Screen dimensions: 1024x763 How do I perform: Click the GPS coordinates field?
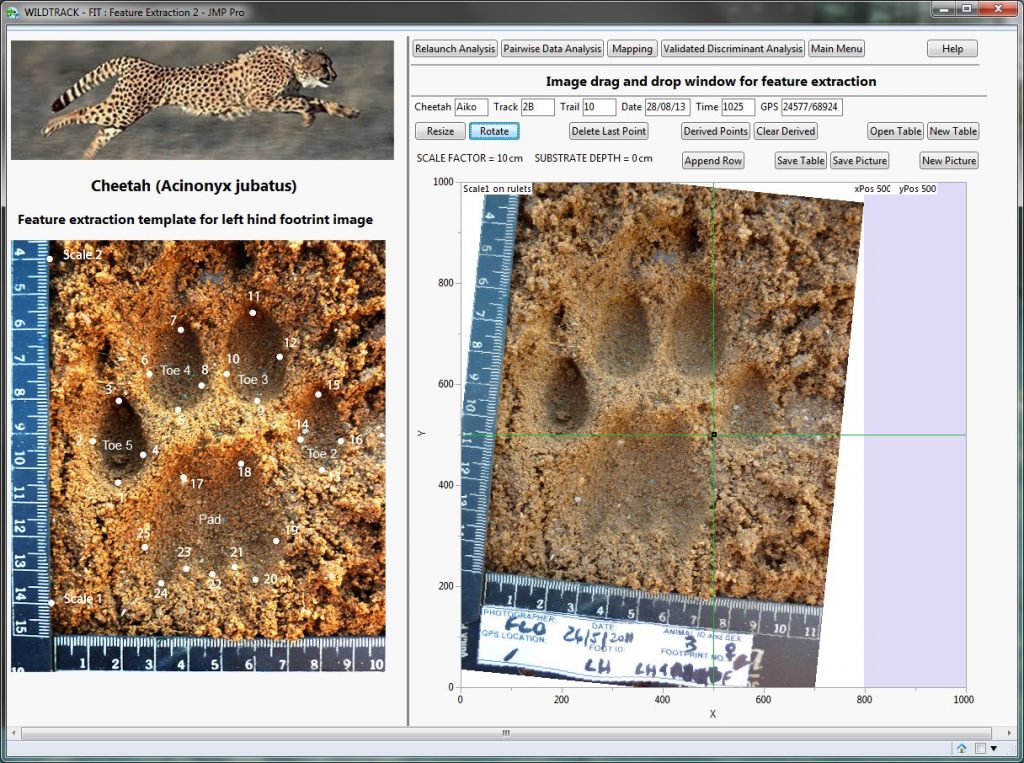[811, 107]
